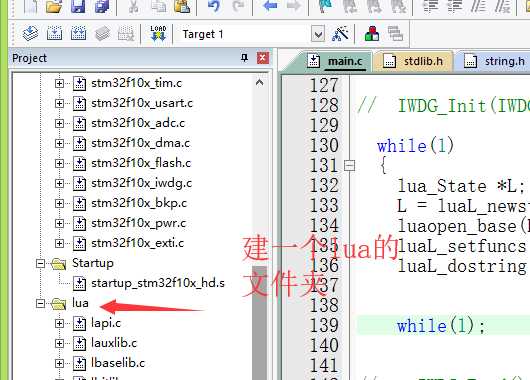Navigate forwards with the grey arrow
This screenshot has width=530, height=380.
tap(294, 6)
